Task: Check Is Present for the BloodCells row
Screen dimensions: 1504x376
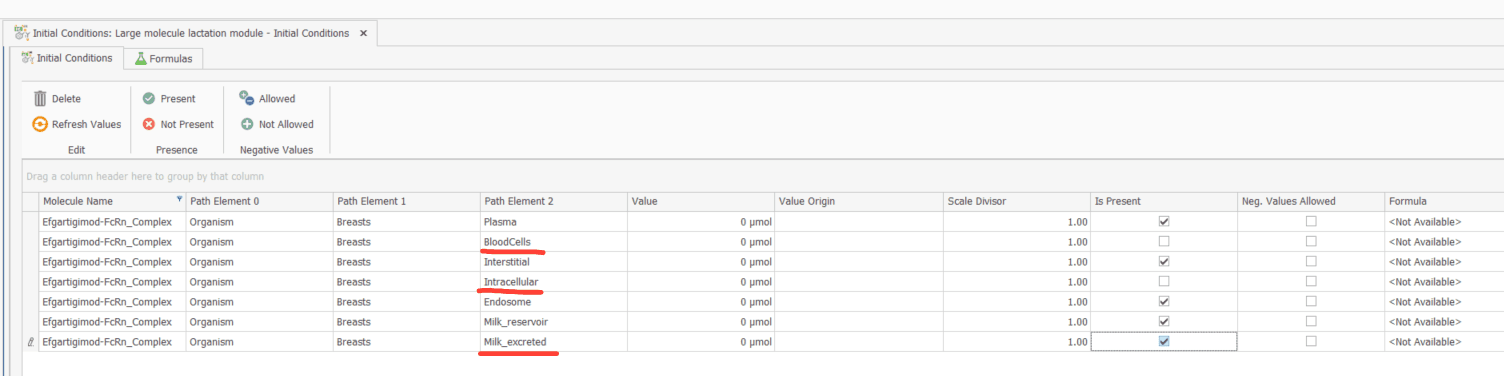Action: 1163,241
